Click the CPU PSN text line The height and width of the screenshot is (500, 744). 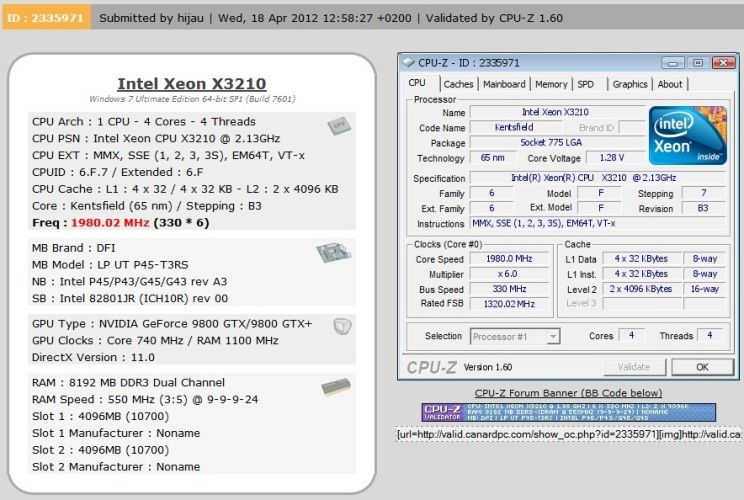coord(156,139)
